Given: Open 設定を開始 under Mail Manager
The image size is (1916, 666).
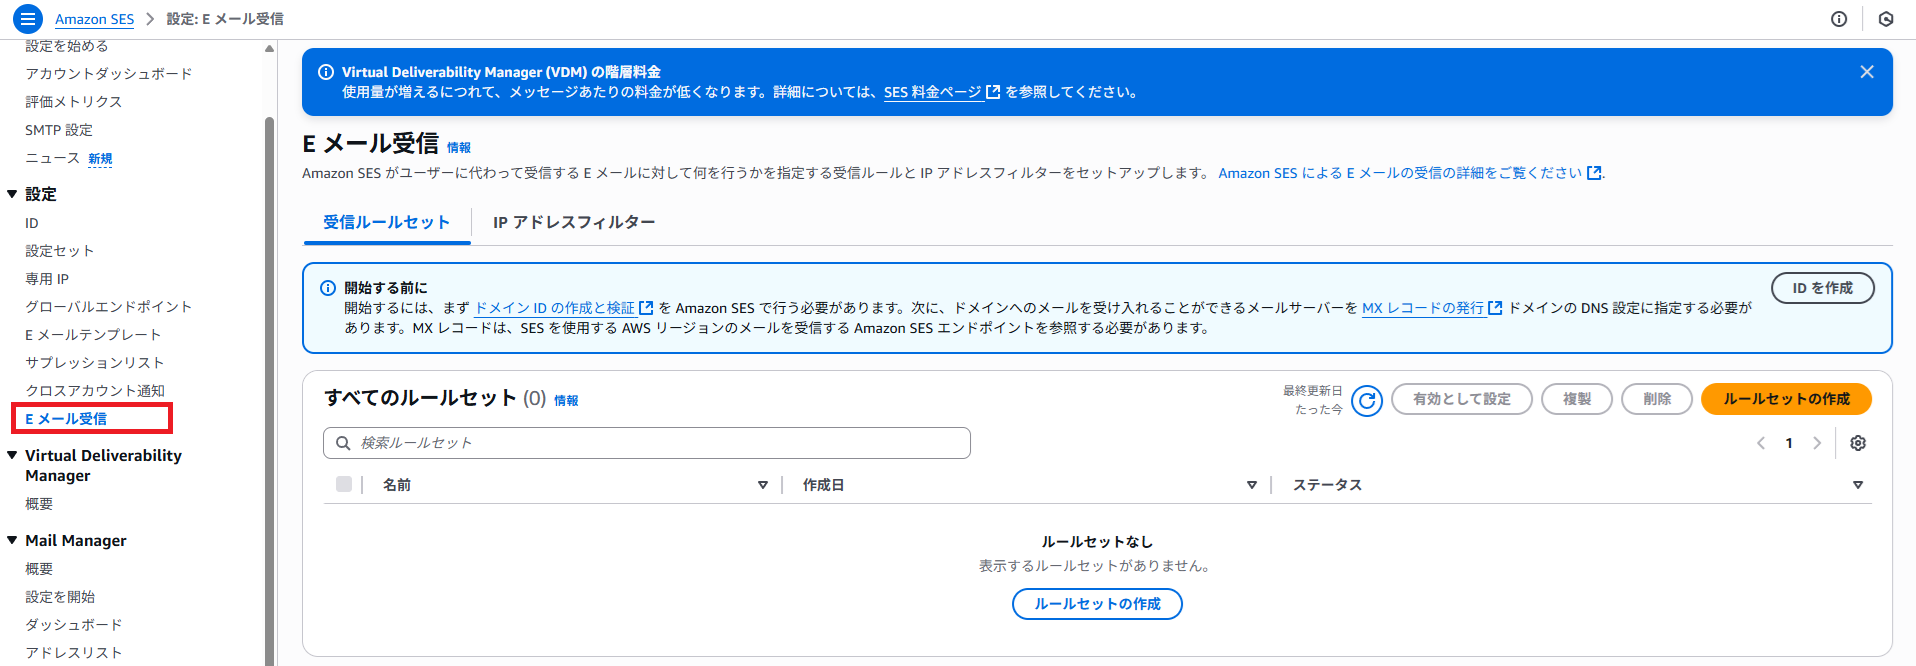Looking at the screenshot, I should (x=60, y=597).
